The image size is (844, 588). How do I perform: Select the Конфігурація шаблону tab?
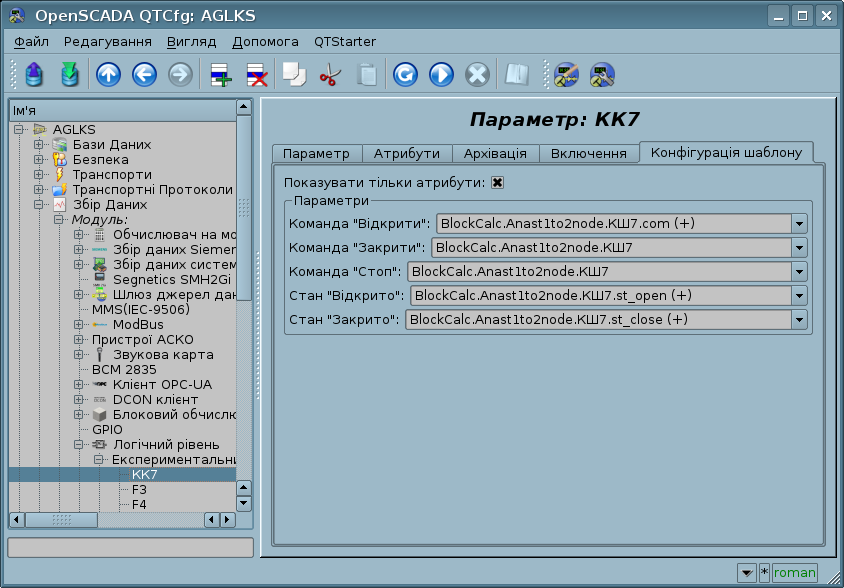pos(726,152)
